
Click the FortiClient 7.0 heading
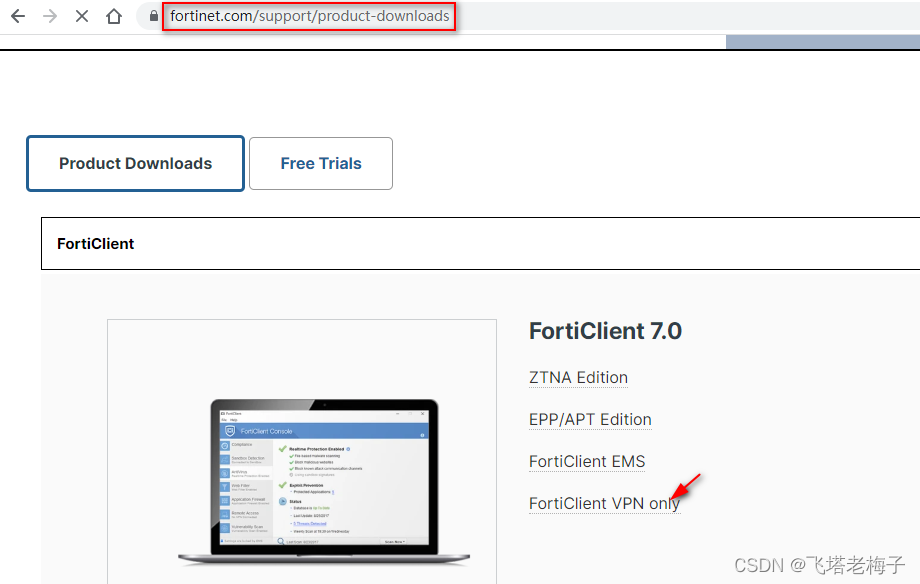coord(606,331)
